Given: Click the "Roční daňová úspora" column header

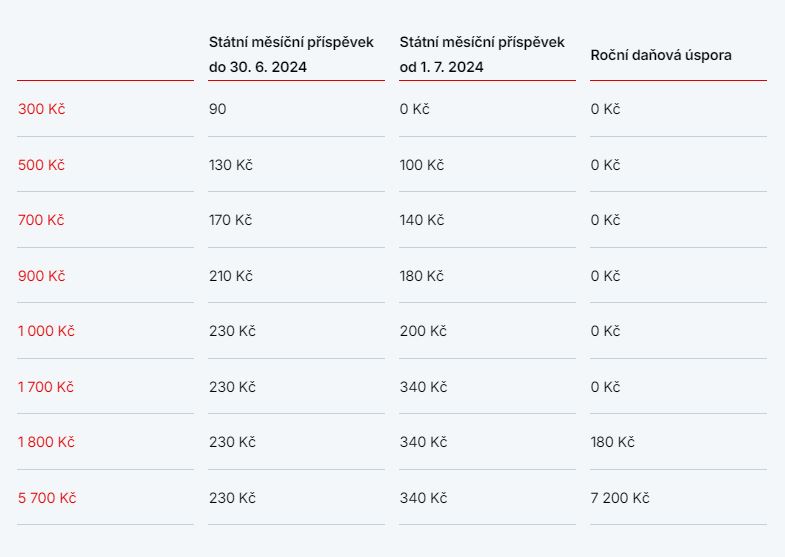Looking at the screenshot, I should click(x=661, y=55).
